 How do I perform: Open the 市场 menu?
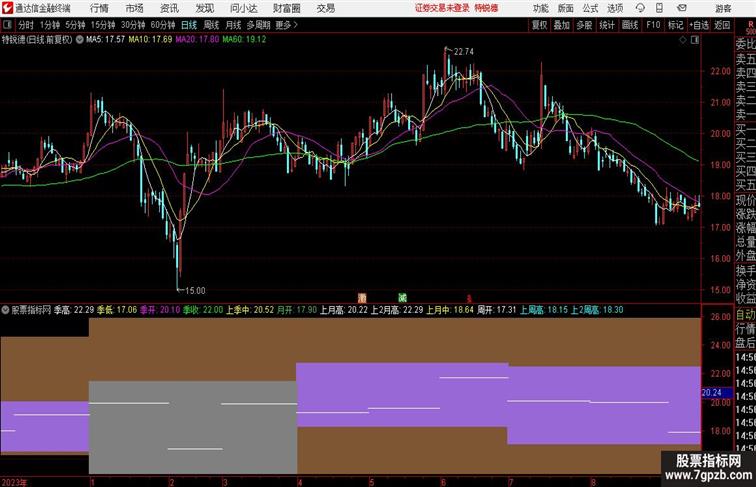tap(135, 8)
